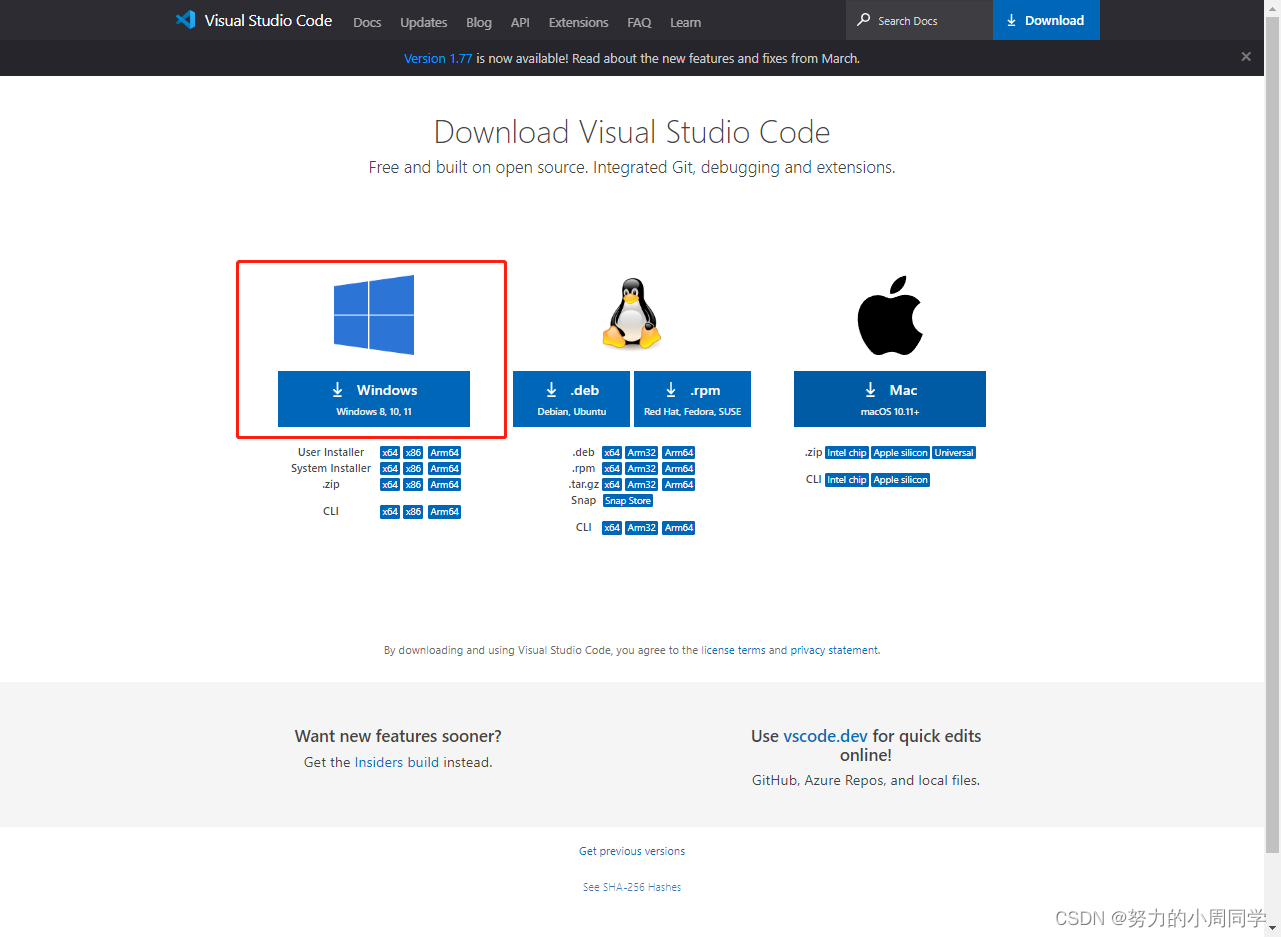Click the download arrow on the .deb button
1281x937 pixels.
tap(552, 390)
